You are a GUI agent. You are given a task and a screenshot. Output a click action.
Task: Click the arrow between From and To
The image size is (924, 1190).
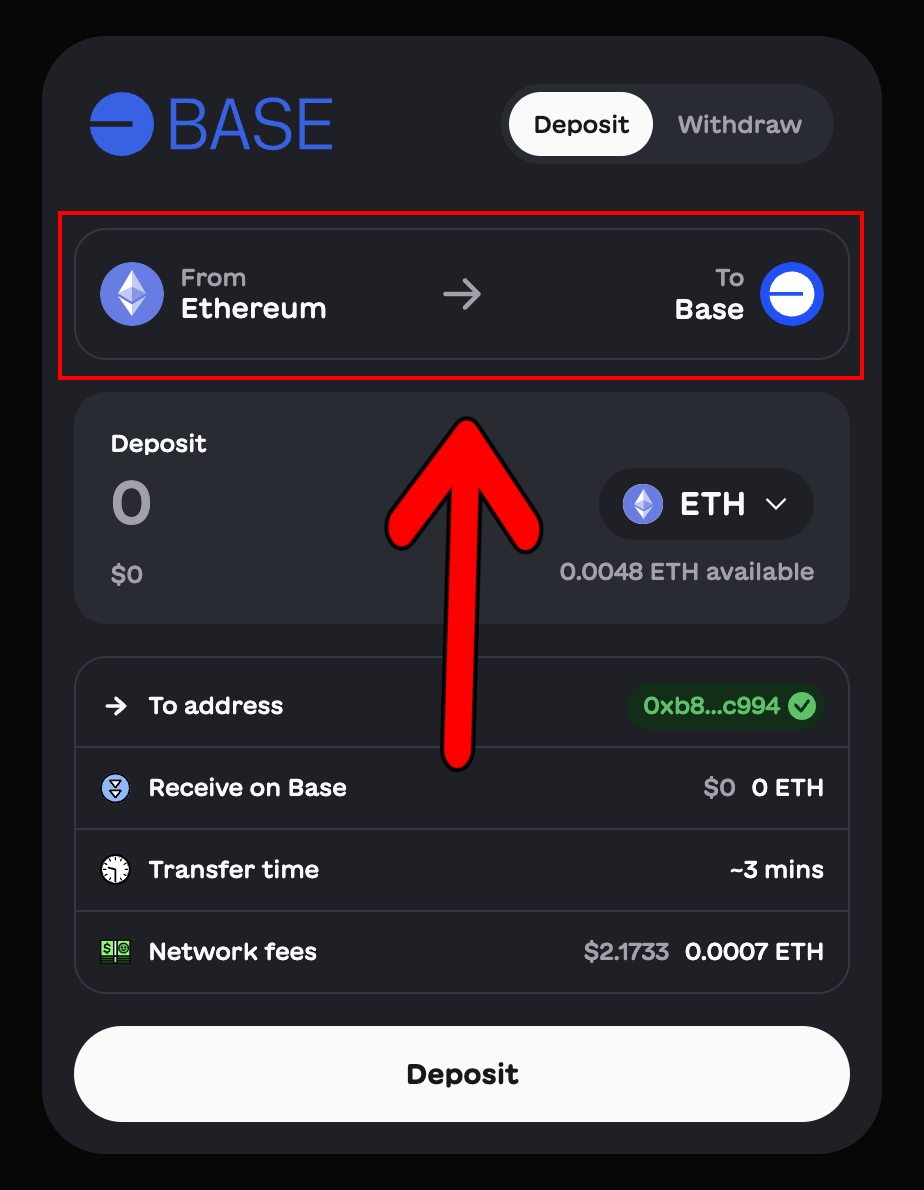462,294
